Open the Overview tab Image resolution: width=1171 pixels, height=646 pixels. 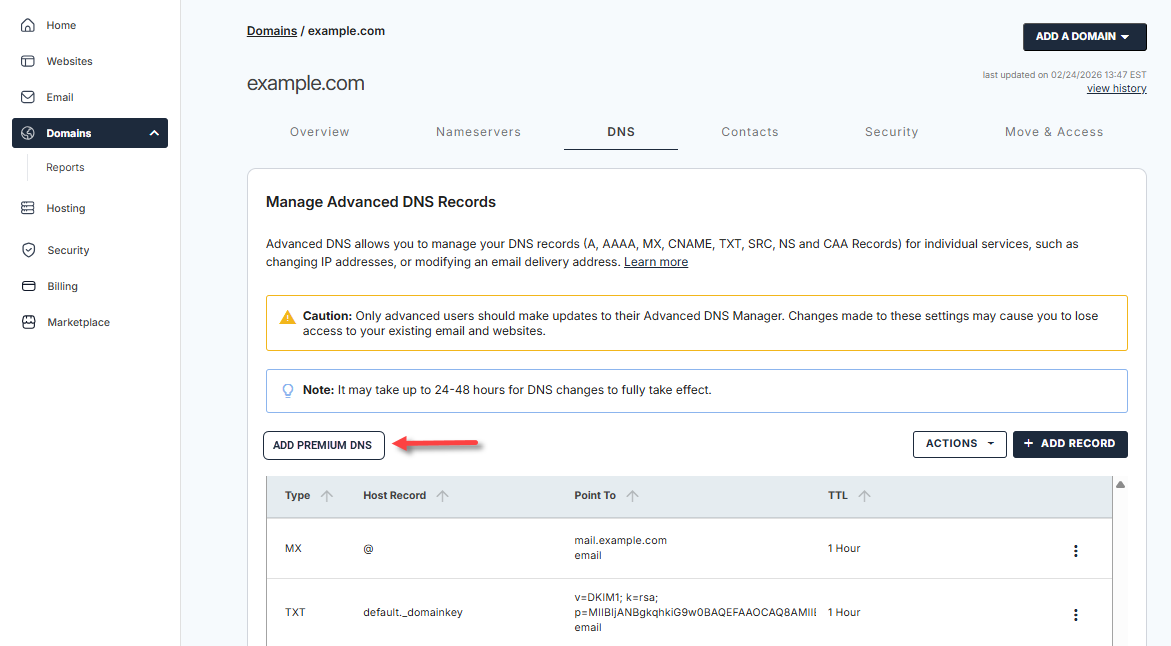point(319,131)
